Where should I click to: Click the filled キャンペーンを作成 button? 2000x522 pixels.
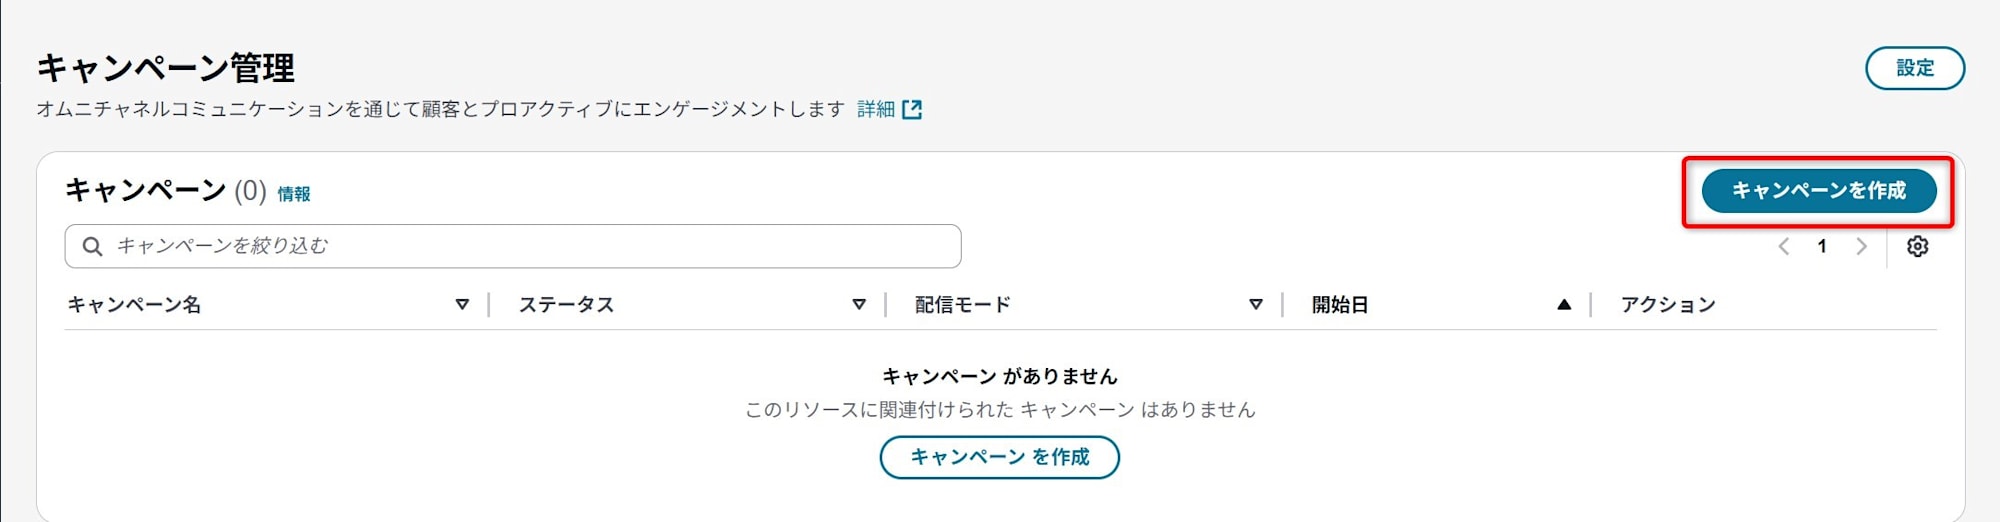pyautogui.click(x=1819, y=190)
